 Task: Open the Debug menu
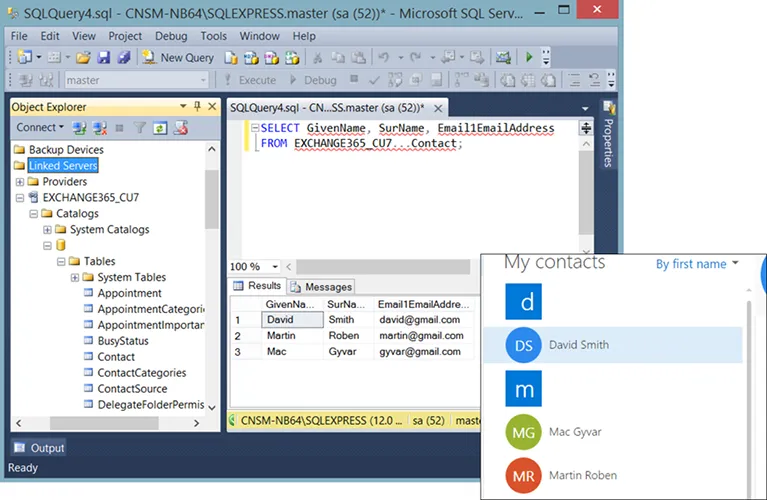(171, 36)
